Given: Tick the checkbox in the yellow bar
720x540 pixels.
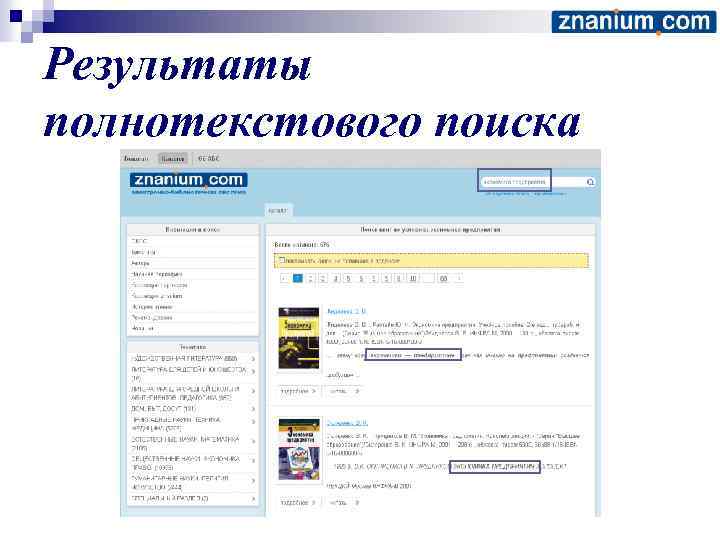Looking at the screenshot, I should click(282, 260).
